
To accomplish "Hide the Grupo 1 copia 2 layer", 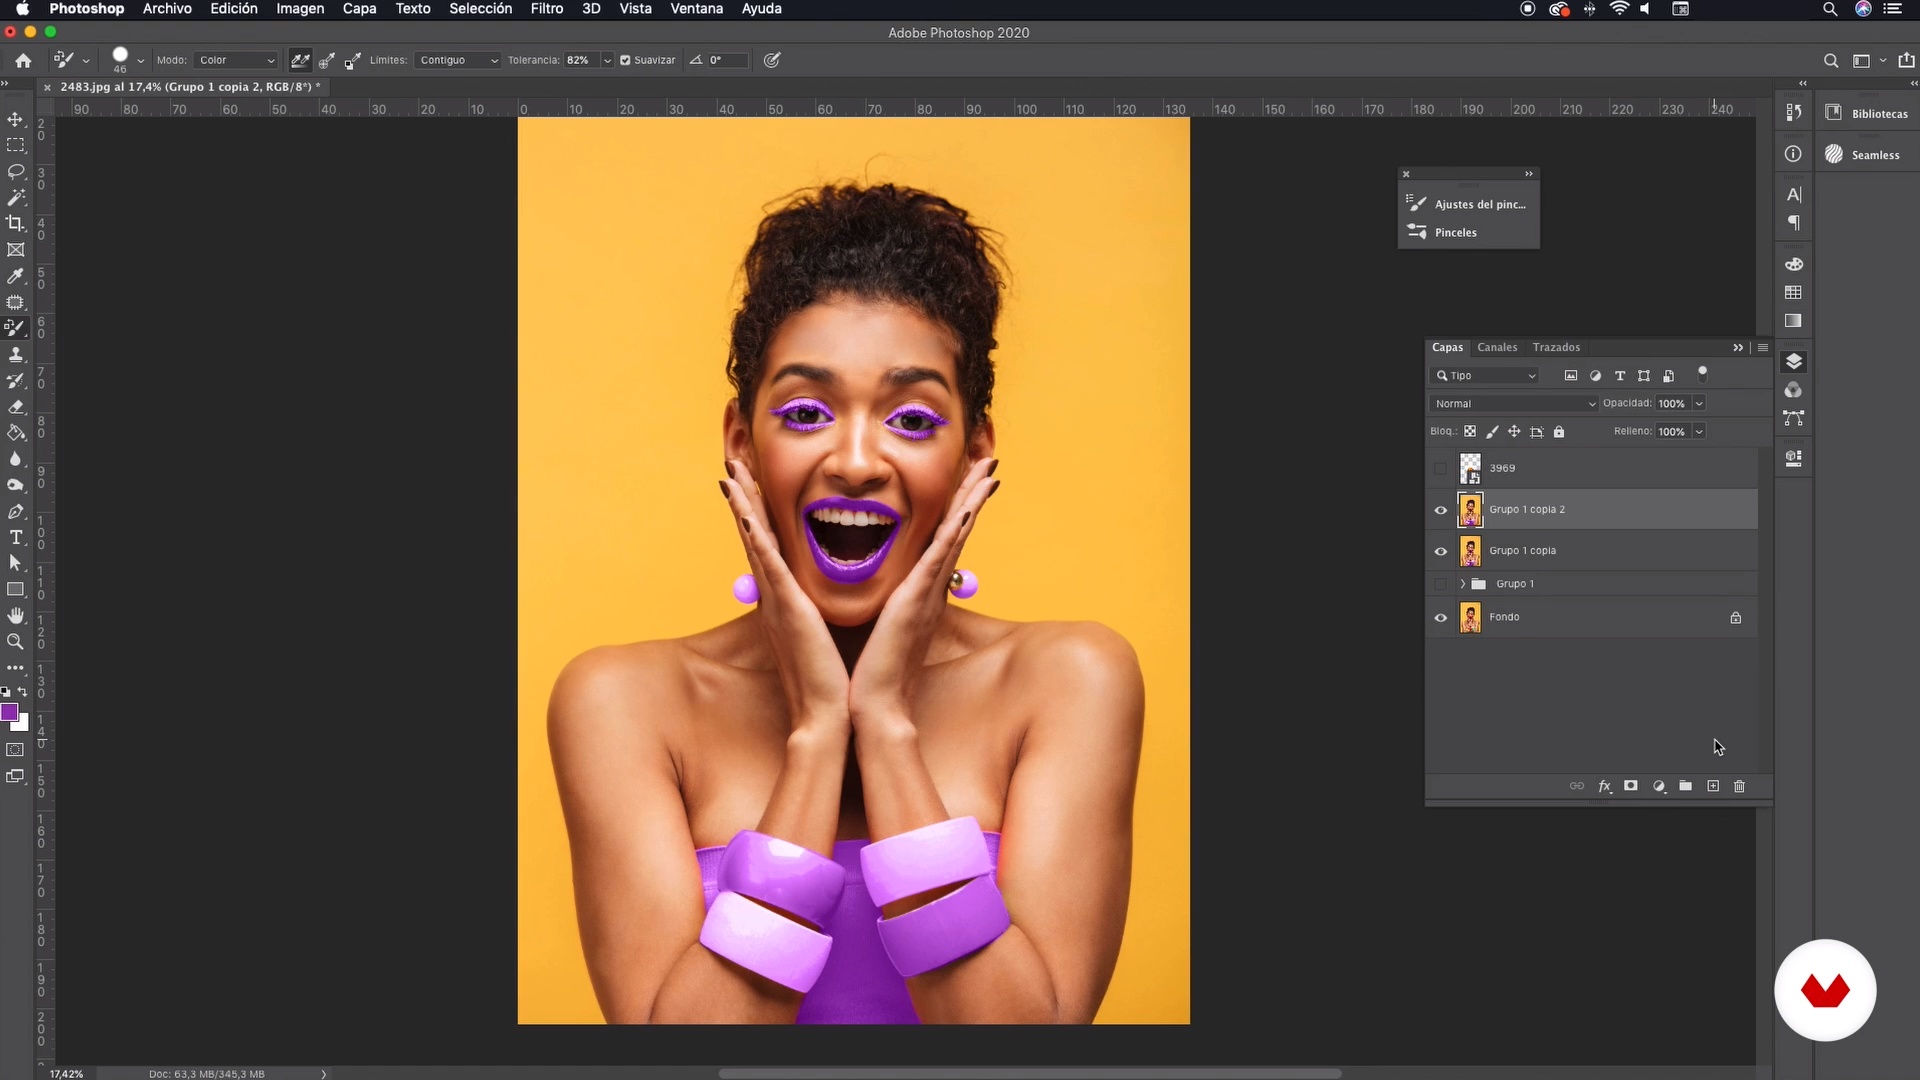I will pos(1441,510).
